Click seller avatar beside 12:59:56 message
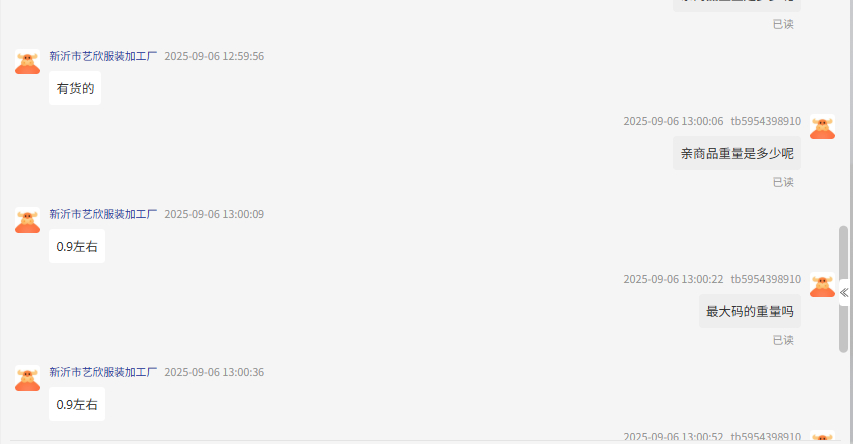Viewport: 853px width, 444px height. click(27, 61)
